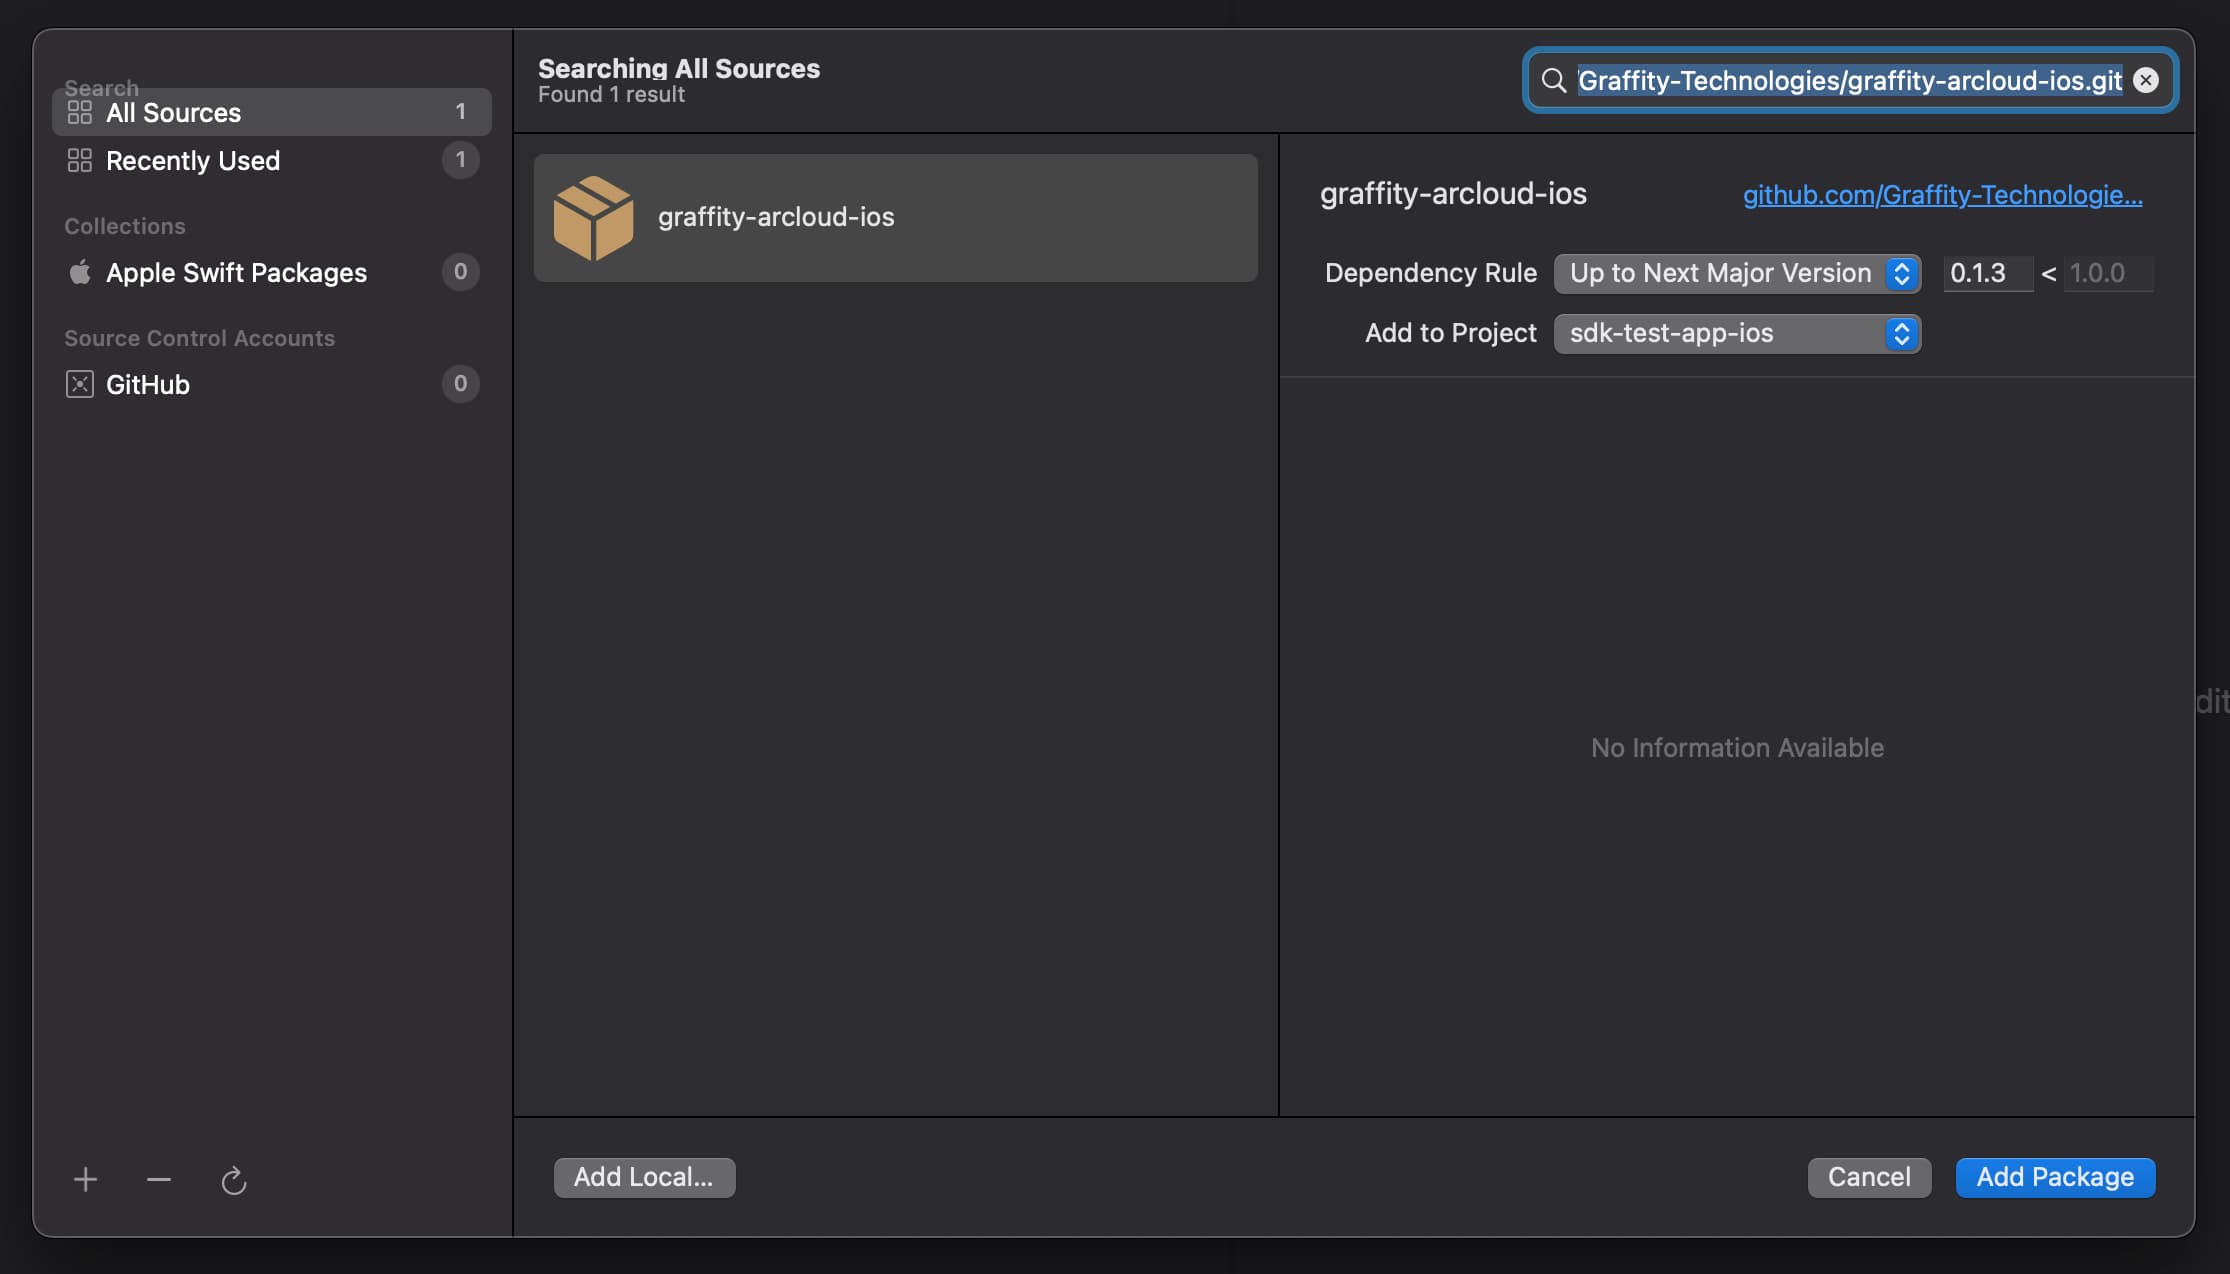
Task: Click the magnifying glass search icon
Action: click(x=1553, y=80)
